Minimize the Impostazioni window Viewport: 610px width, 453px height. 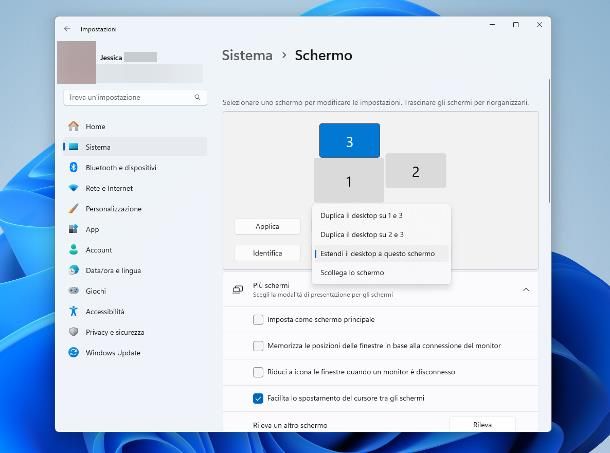(492, 25)
